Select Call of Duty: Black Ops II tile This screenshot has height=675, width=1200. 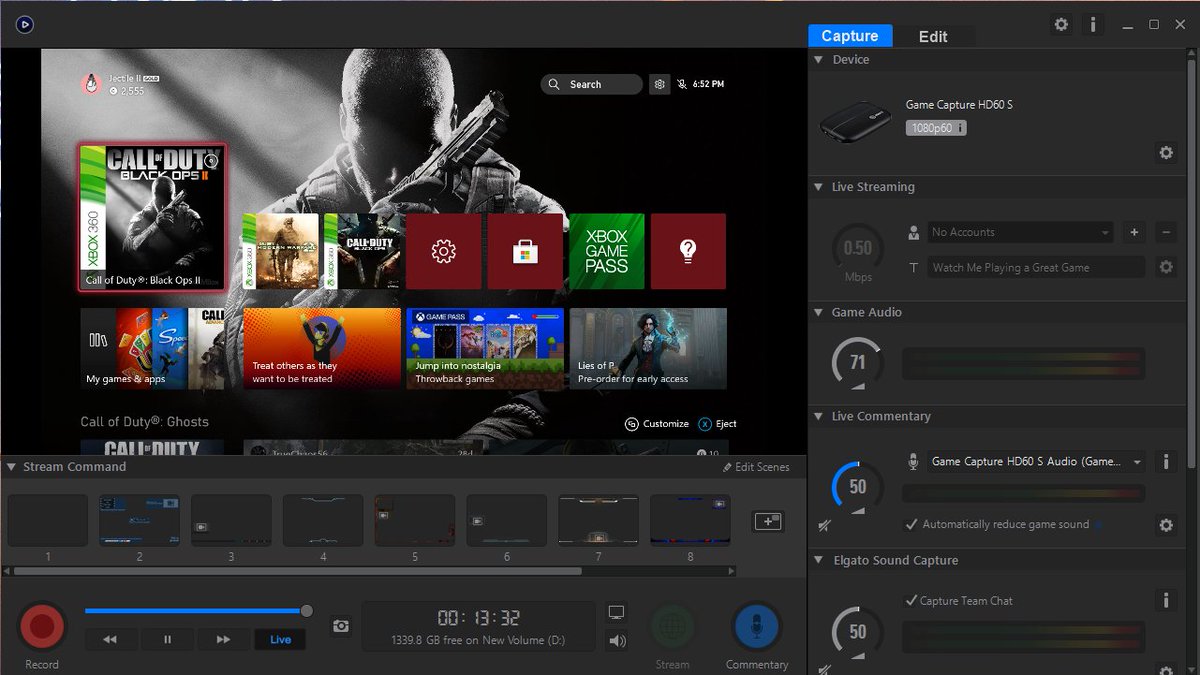click(x=152, y=217)
